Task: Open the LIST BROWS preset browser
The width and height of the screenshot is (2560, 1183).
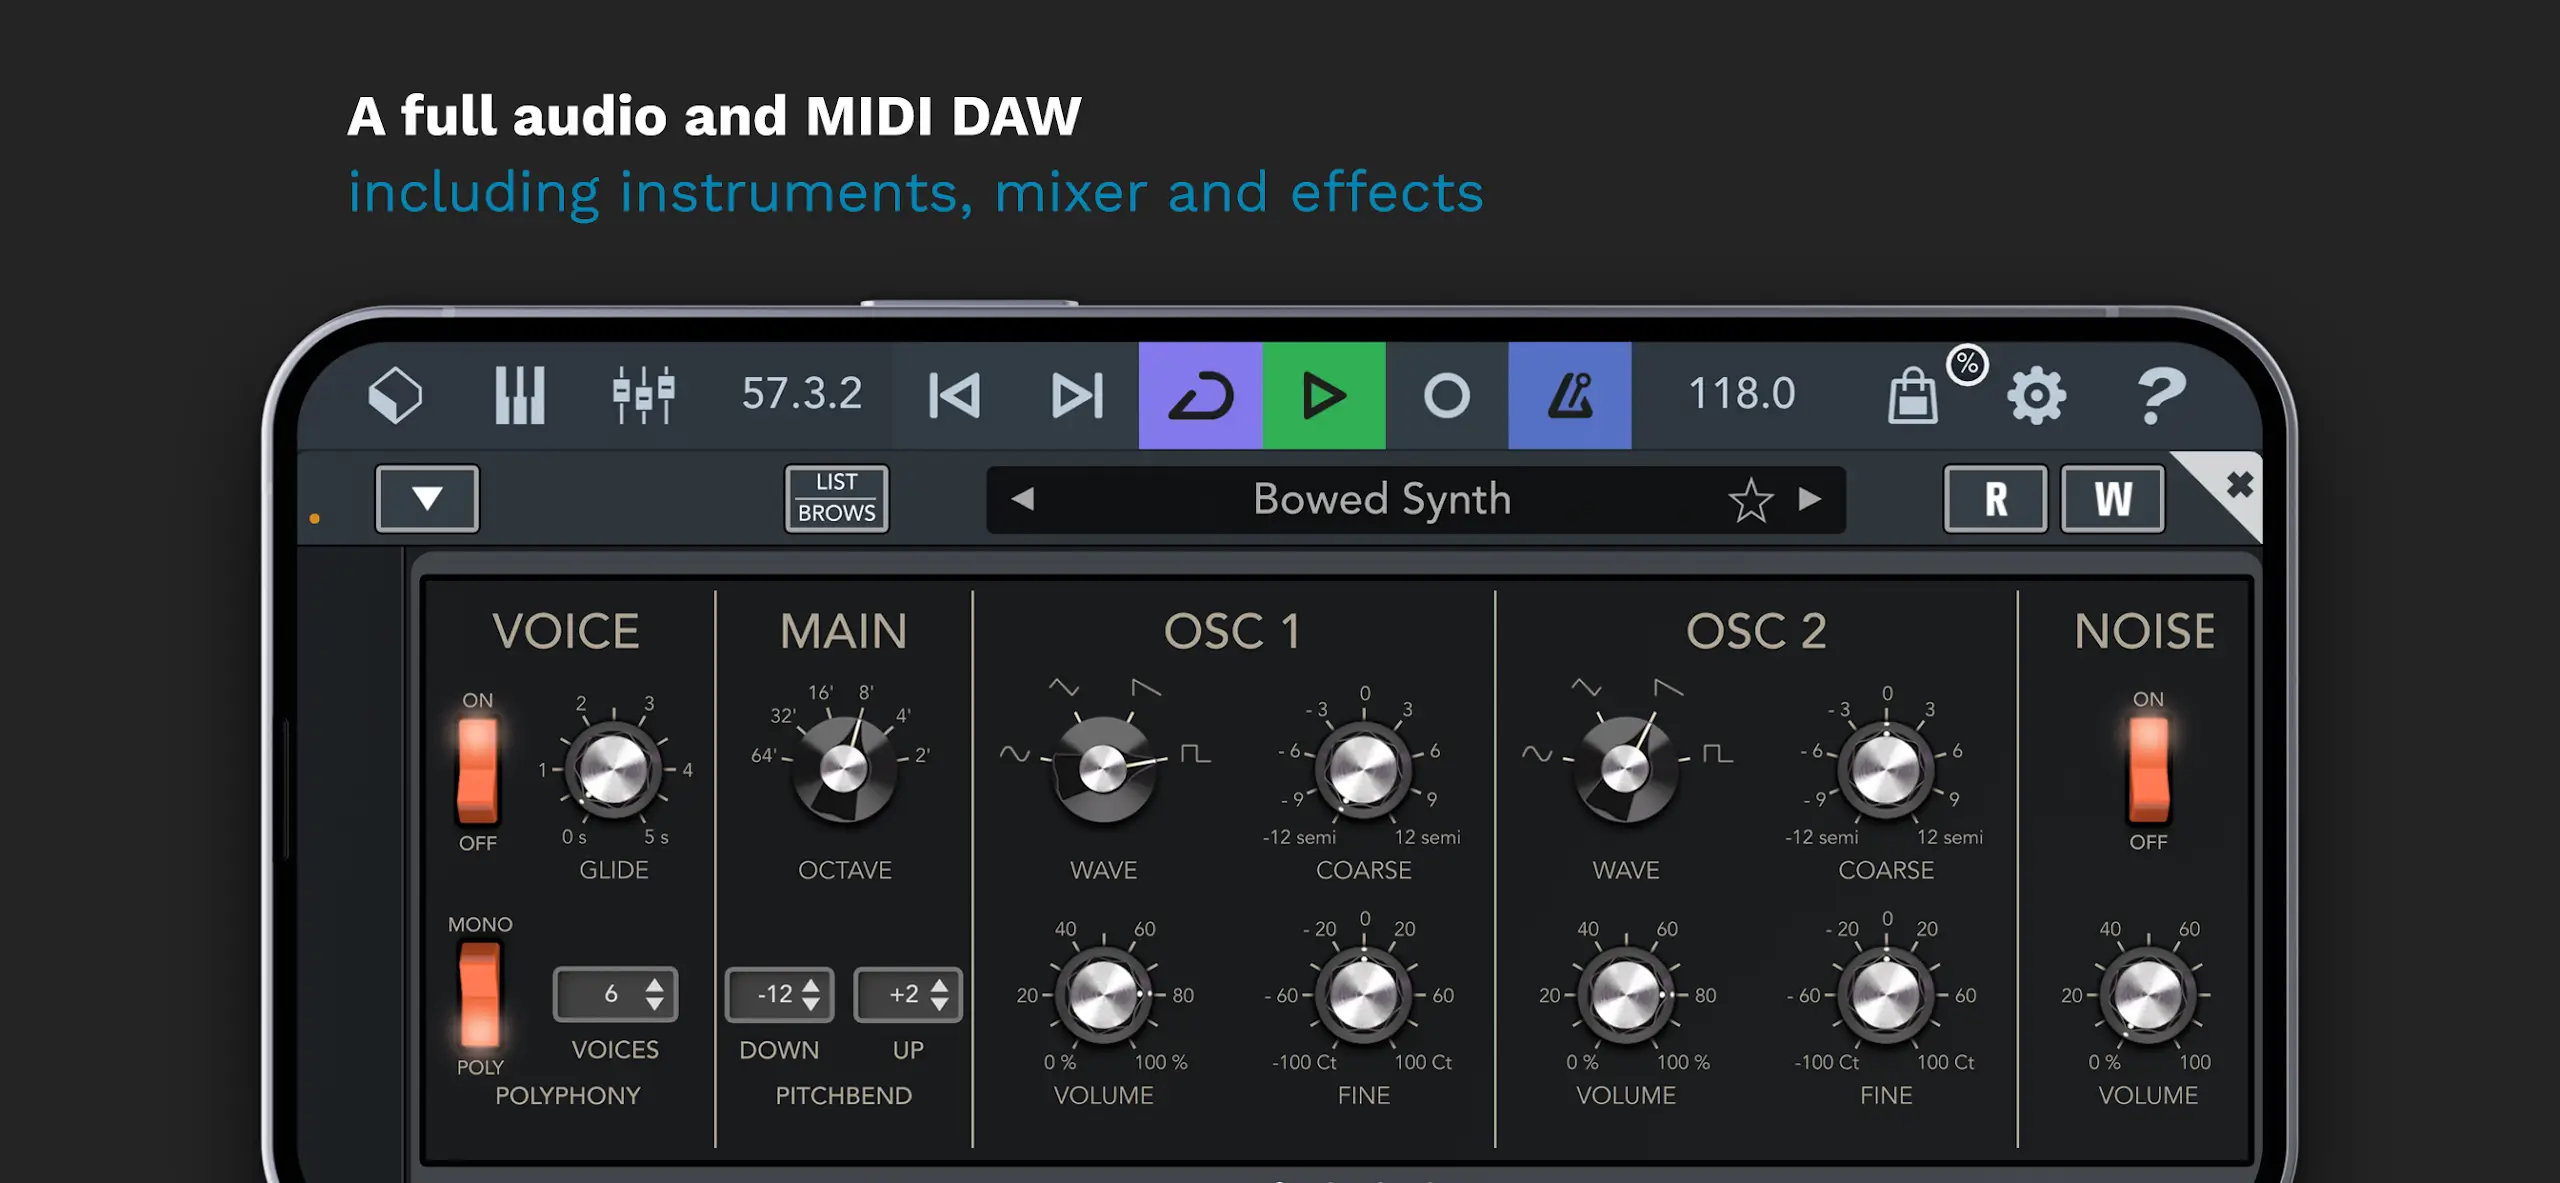Action: [836, 497]
